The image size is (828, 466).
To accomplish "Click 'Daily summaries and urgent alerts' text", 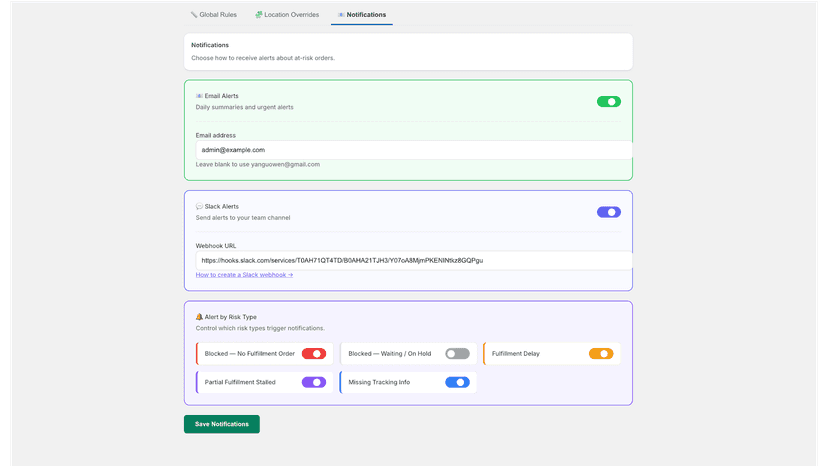I will [x=244, y=107].
